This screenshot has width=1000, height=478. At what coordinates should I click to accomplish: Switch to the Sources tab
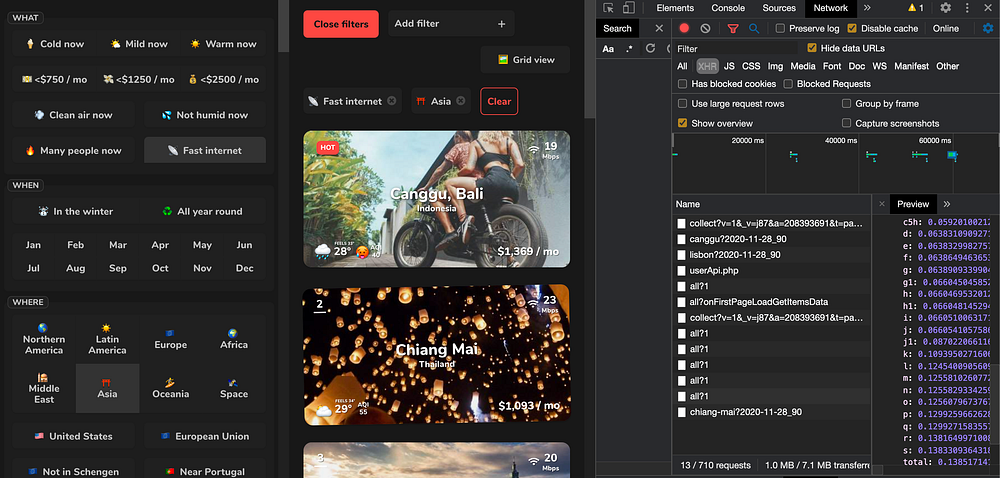[x=779, y=8]
